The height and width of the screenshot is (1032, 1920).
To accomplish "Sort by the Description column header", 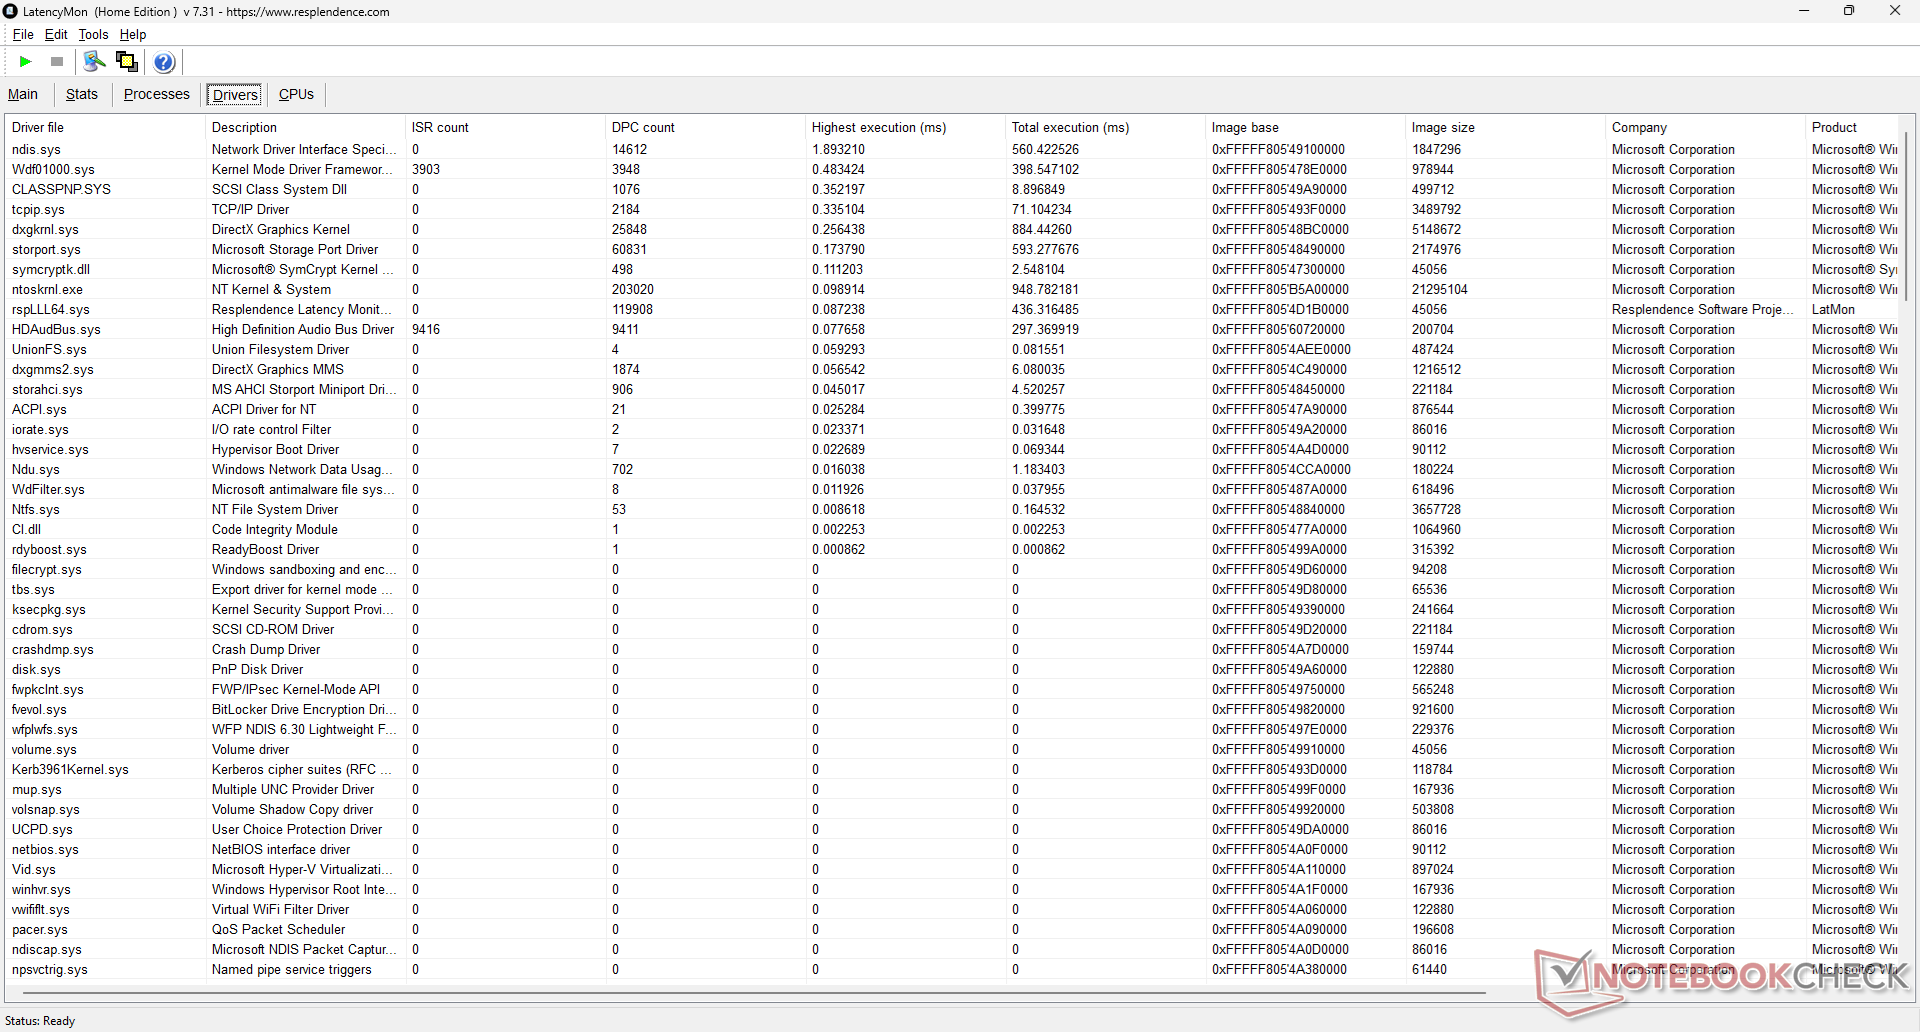I will click(x=306, y=127).
